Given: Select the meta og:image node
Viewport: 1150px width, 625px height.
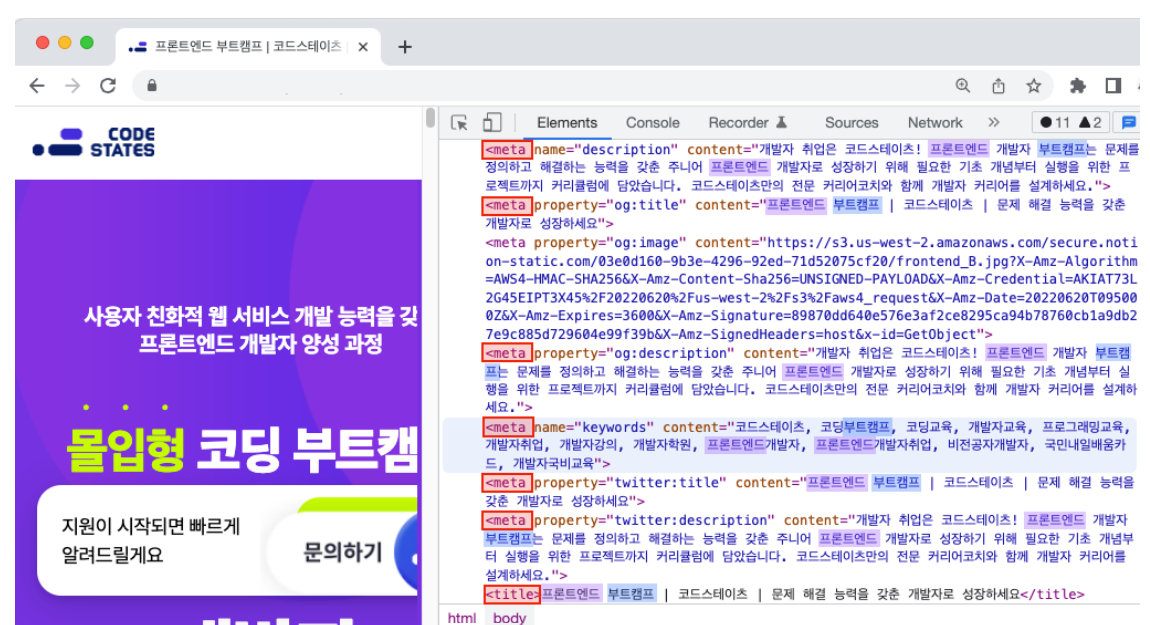Looking at the screenshot, I should click(810, 288).
